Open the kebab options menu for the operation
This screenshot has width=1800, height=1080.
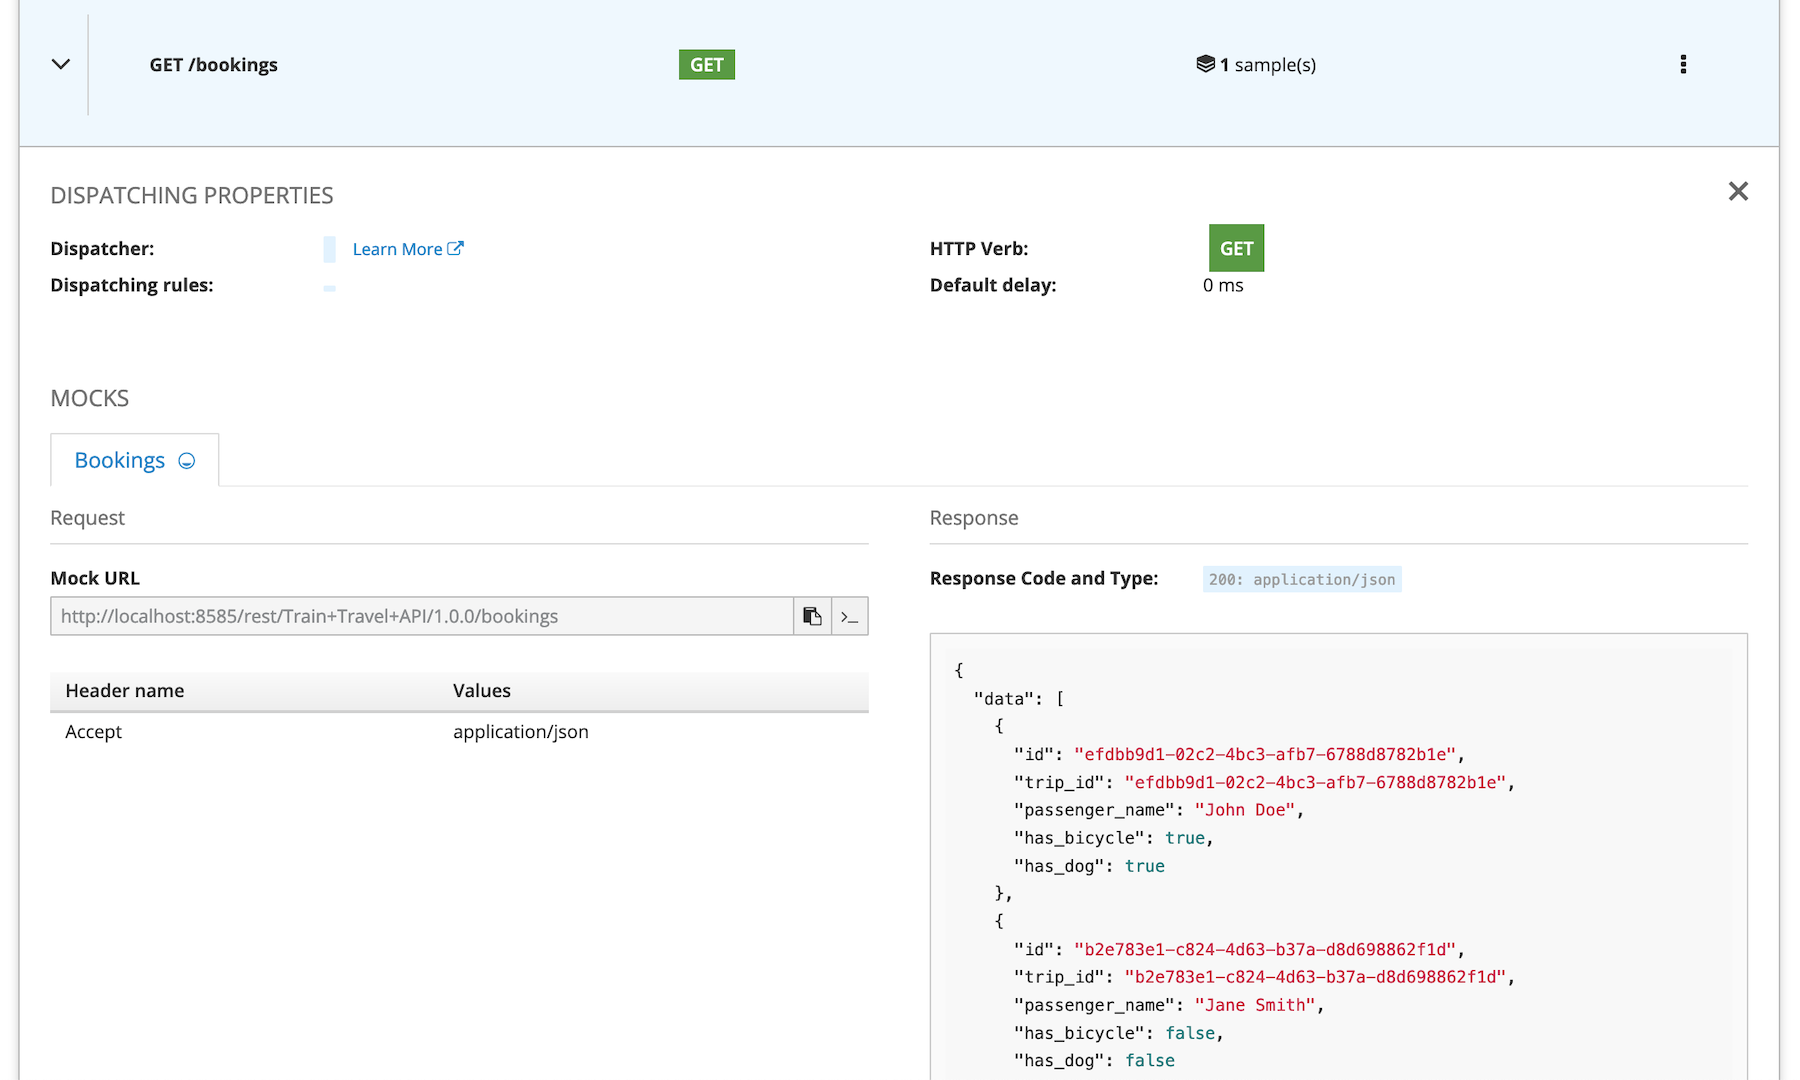(x=1683, y=64)
